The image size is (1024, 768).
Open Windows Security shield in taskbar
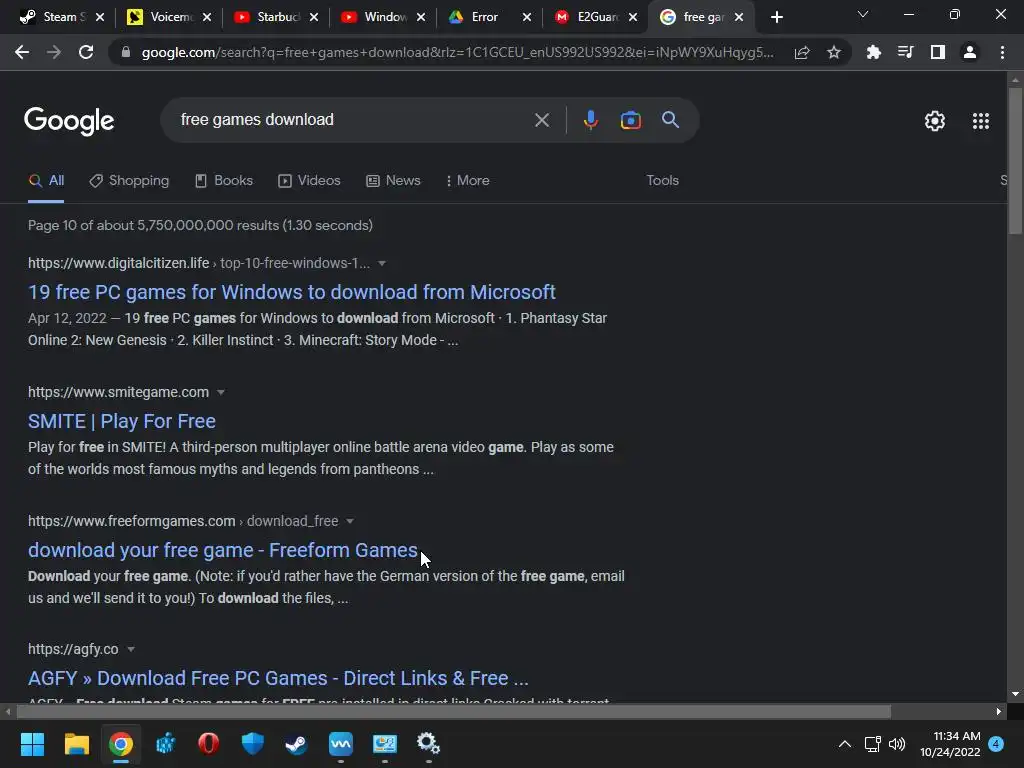[x=253, y=744]
